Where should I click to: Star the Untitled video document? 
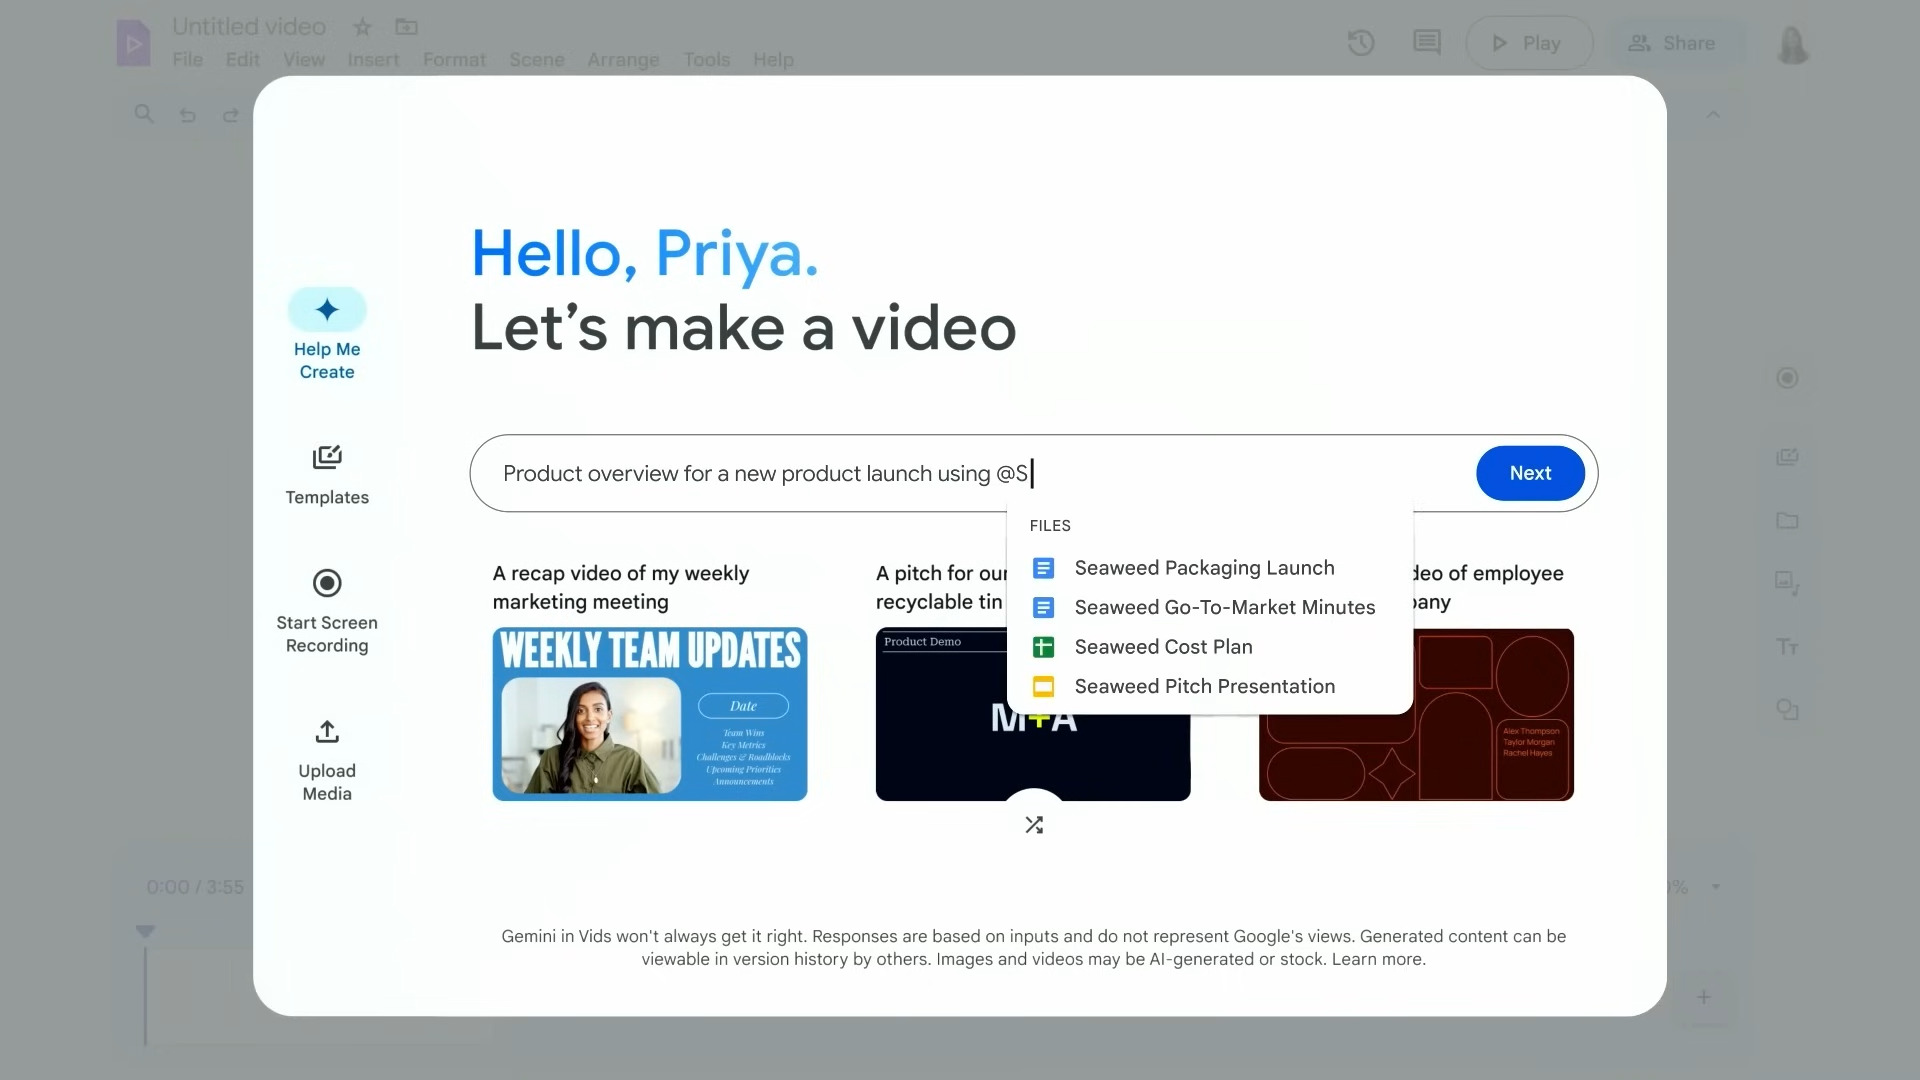pos(362,27)
